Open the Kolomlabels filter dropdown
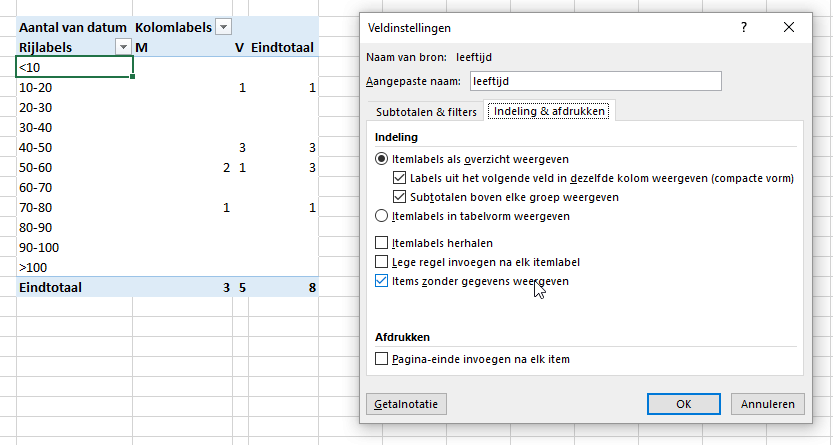The width and height of the screenshot is (833, 445). [223, 27]
